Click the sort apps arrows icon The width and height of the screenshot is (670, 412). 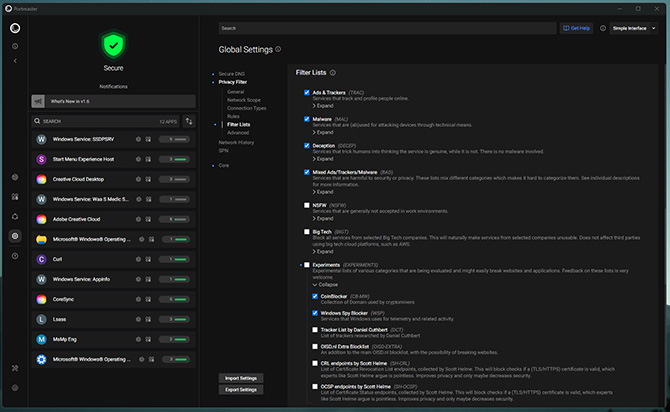(189, 121)
